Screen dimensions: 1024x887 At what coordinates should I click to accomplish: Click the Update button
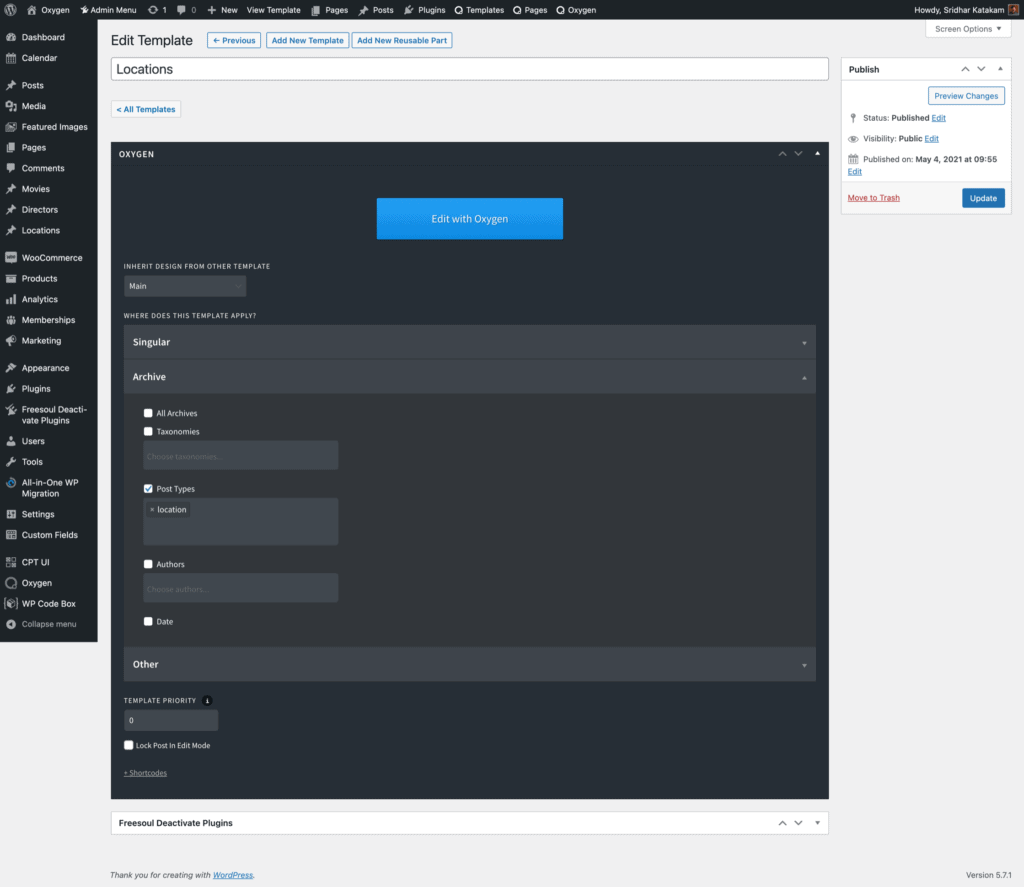[983, 198]
